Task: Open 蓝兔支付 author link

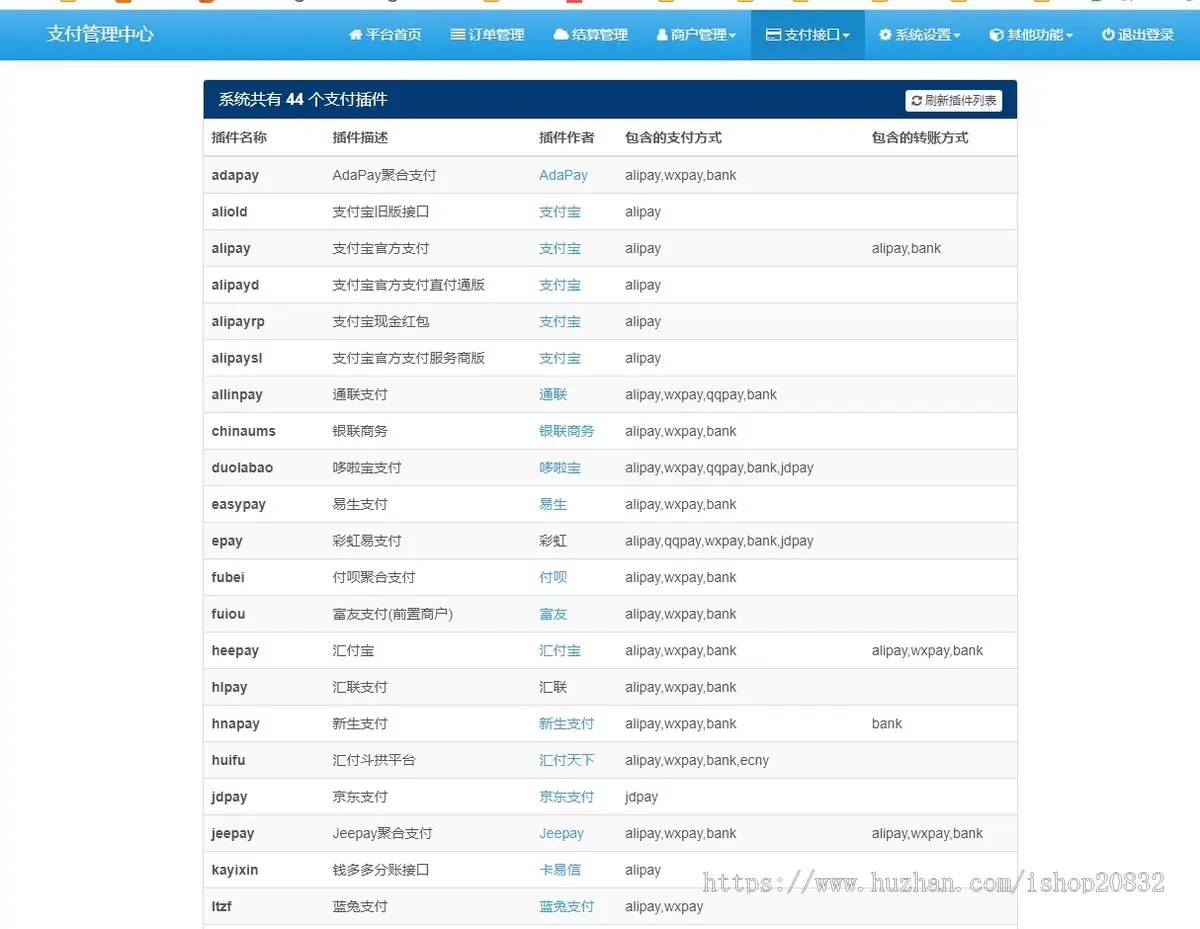Action: tap(567, 906)
